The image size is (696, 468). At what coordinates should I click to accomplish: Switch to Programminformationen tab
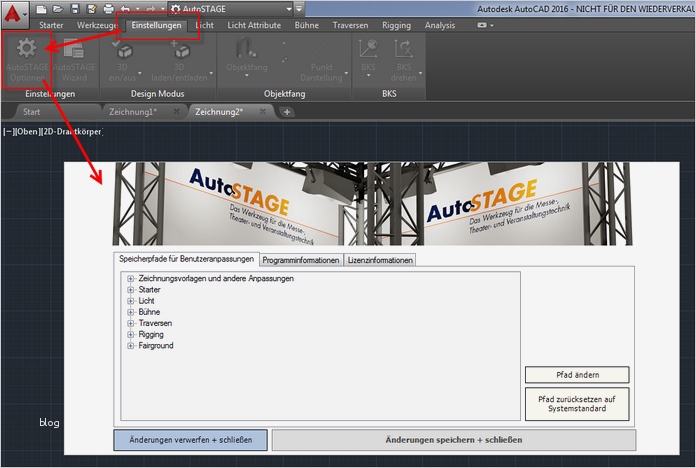(301, 260)
